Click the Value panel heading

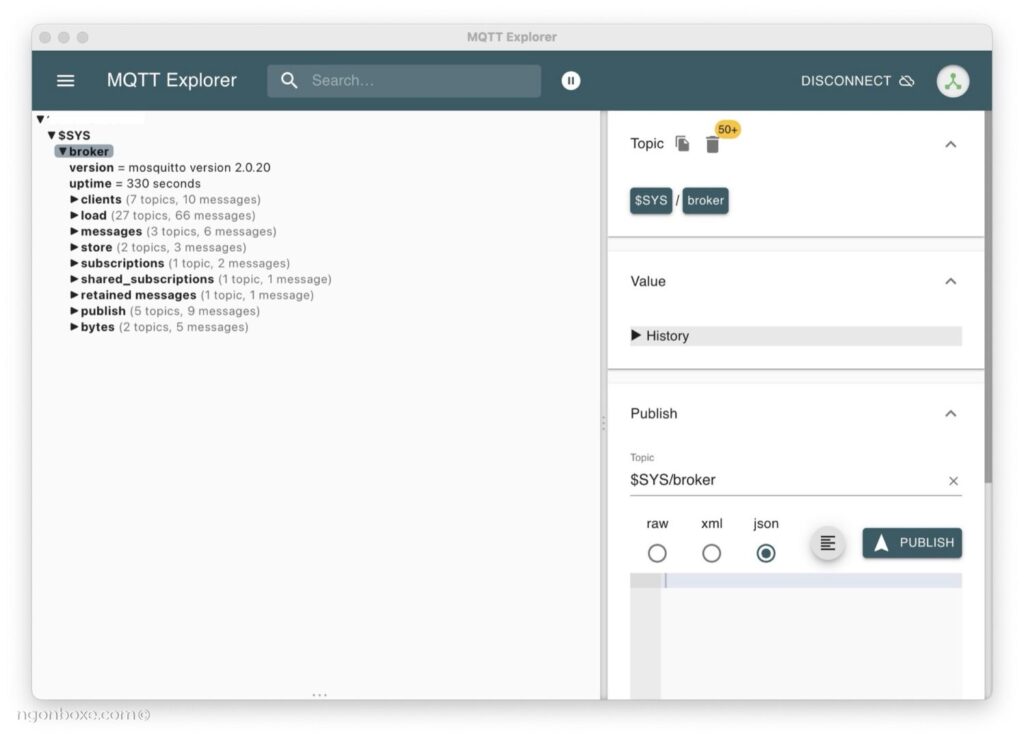(x=648, y=281)
